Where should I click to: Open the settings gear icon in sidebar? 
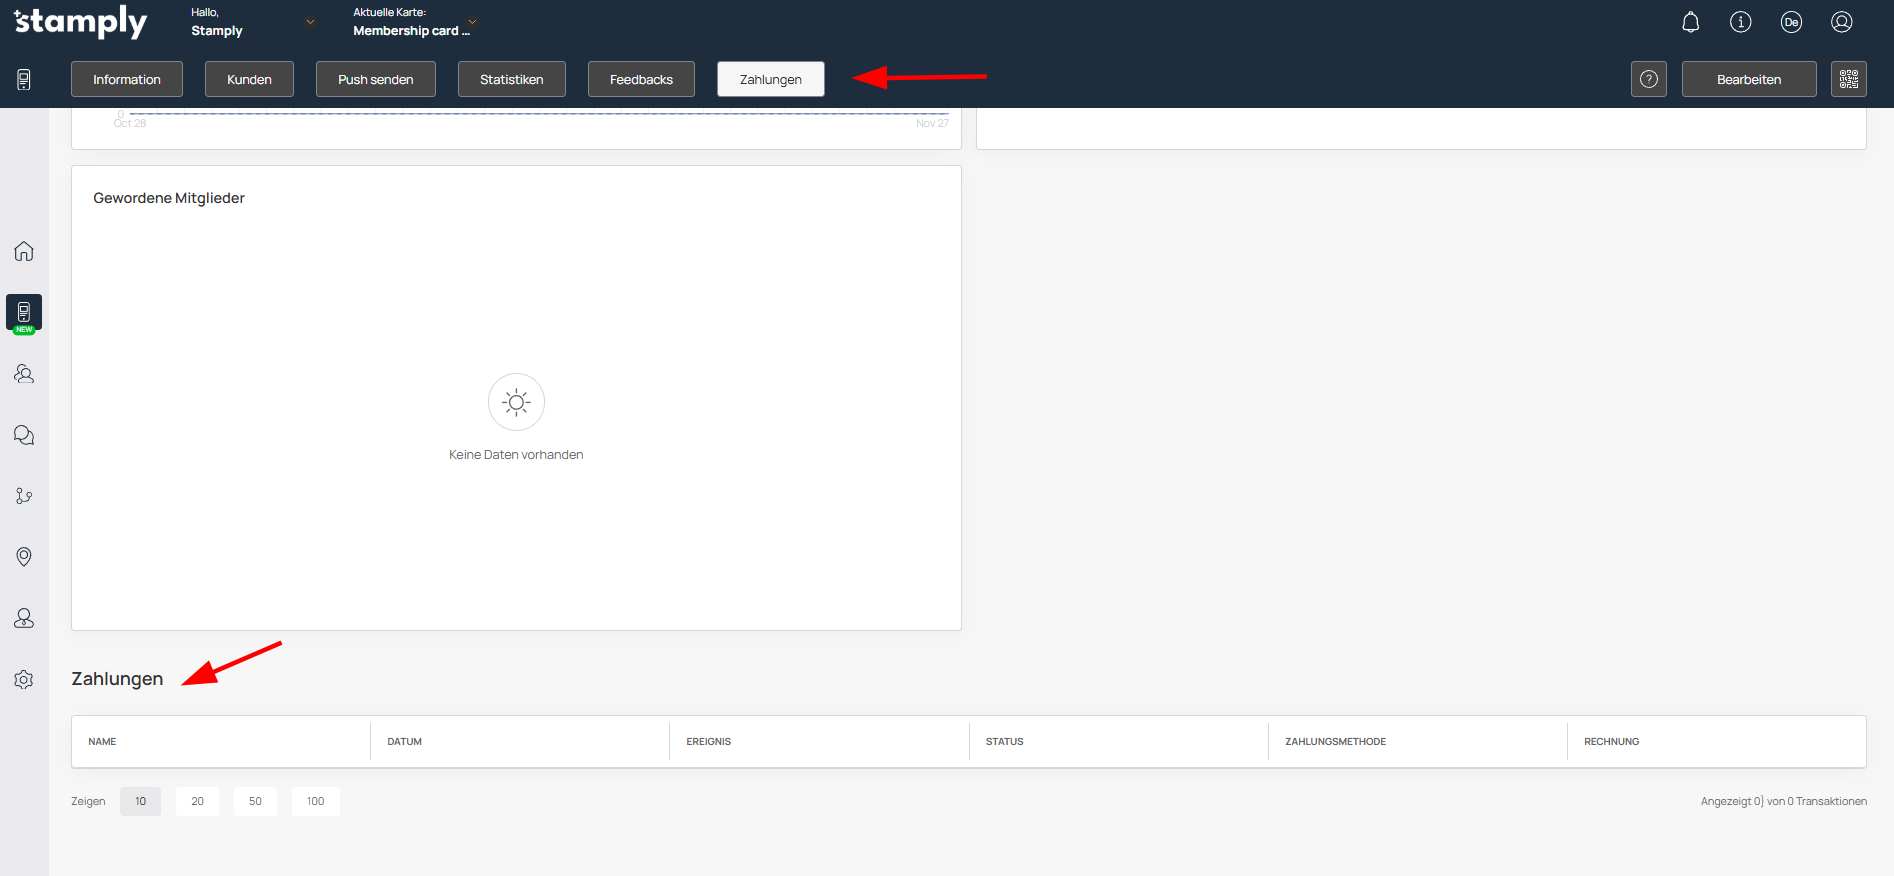click(24, 680)
